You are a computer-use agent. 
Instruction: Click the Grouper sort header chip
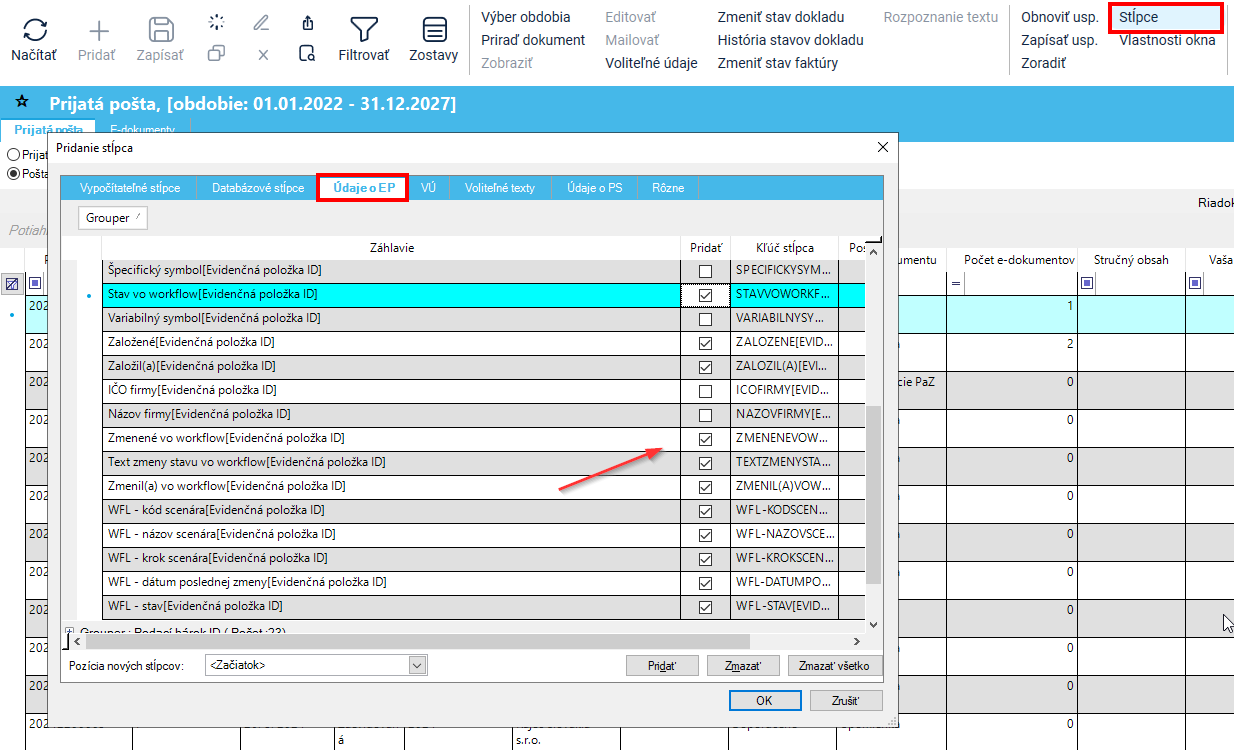(112, 218)
